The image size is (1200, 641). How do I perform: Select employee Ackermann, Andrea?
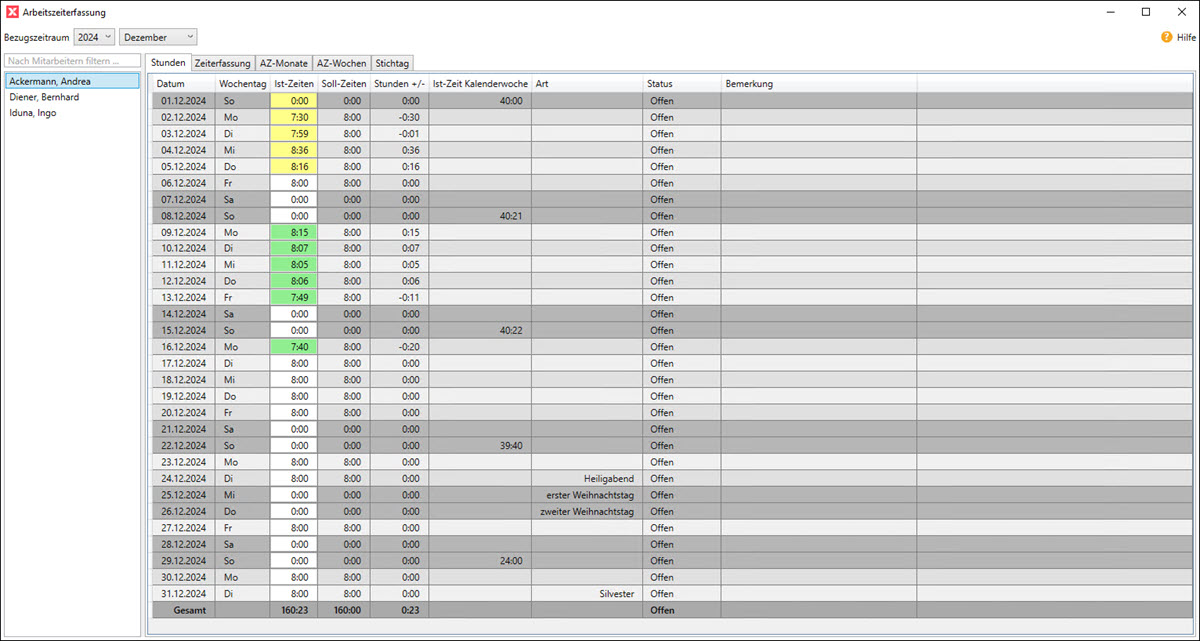(72, 81)
